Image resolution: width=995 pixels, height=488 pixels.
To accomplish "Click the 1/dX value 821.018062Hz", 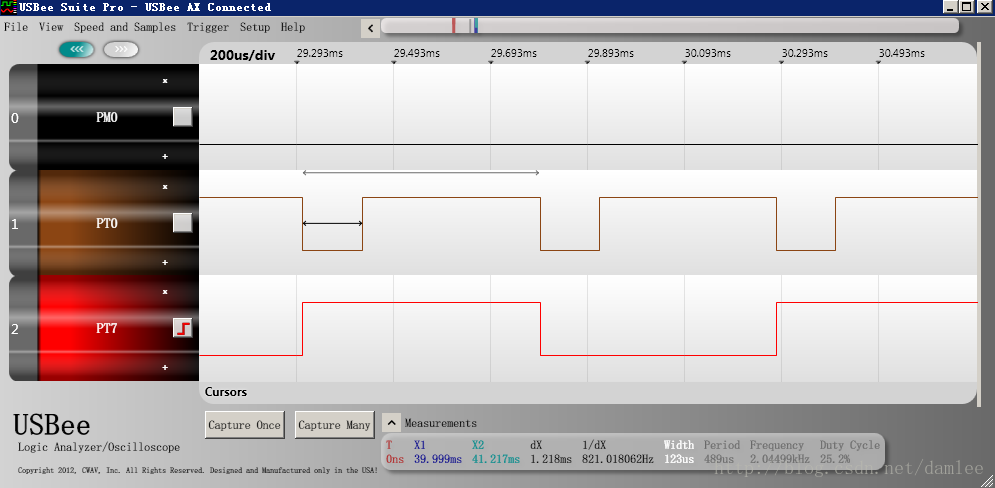I will (617, 459).
